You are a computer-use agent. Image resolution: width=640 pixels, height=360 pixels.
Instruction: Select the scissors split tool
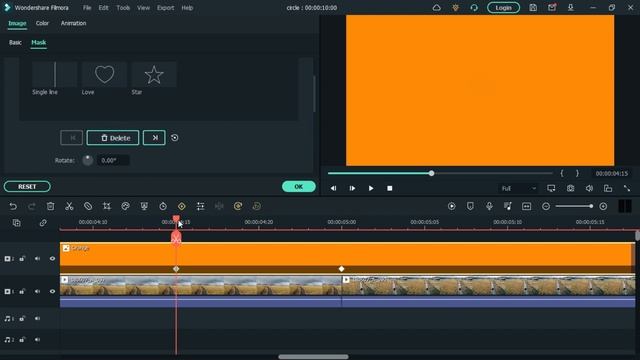coord(69,206)
